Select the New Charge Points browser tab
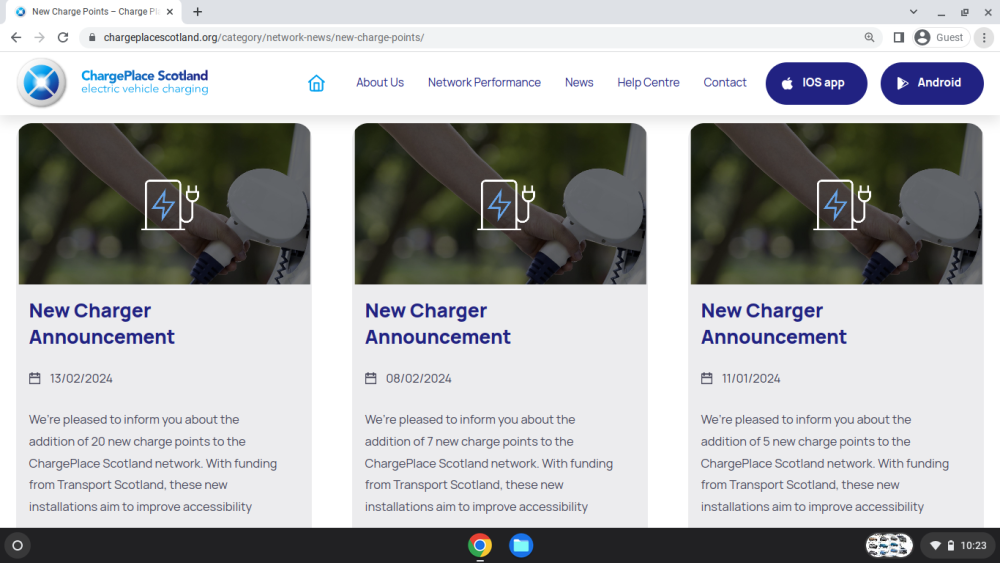Image resolution: width=1000 pixels, height=563 pixels. click(94, 11)
